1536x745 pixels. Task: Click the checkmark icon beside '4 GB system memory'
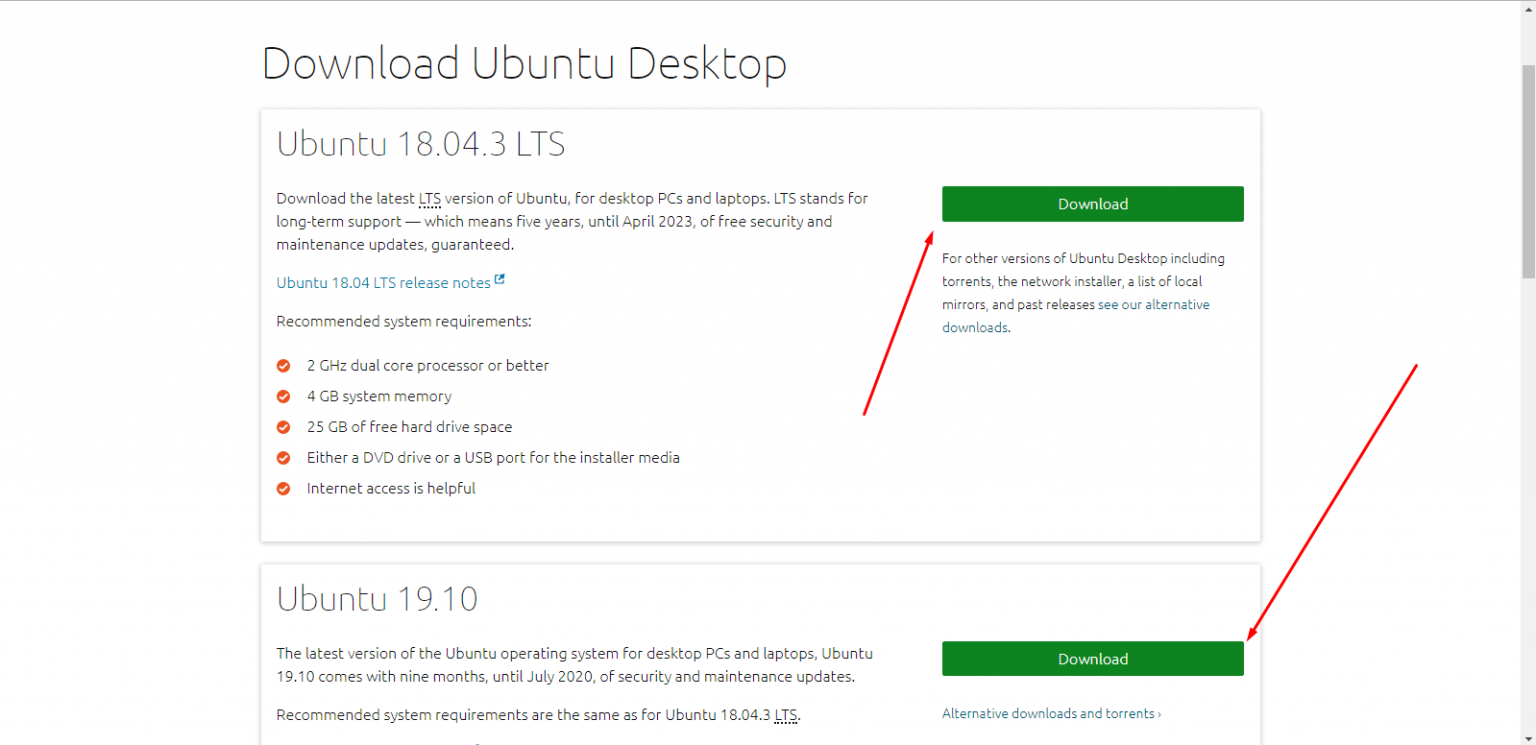click(283, 396)
